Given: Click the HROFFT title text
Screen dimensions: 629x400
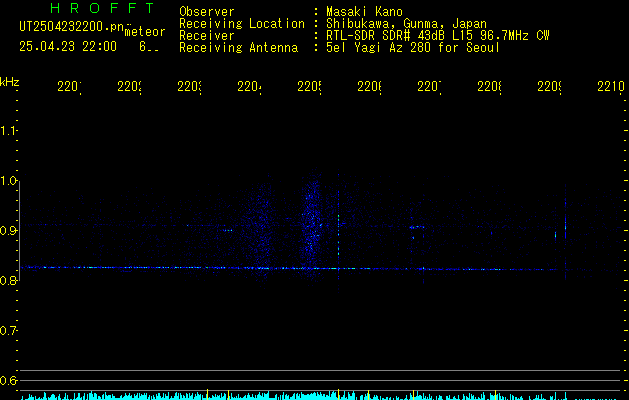Looking at the screenshot, I should 102,8.
